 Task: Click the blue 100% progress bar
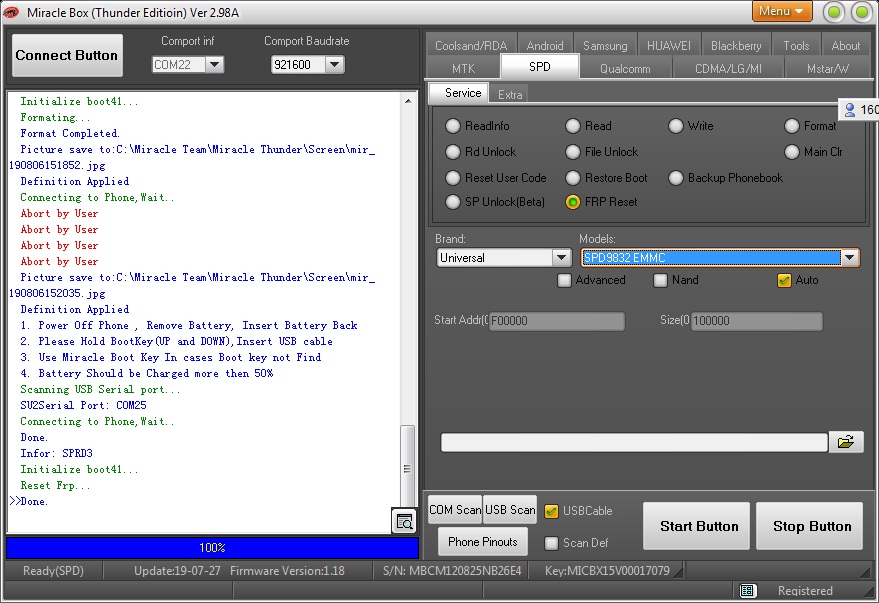tap(212, 548)
